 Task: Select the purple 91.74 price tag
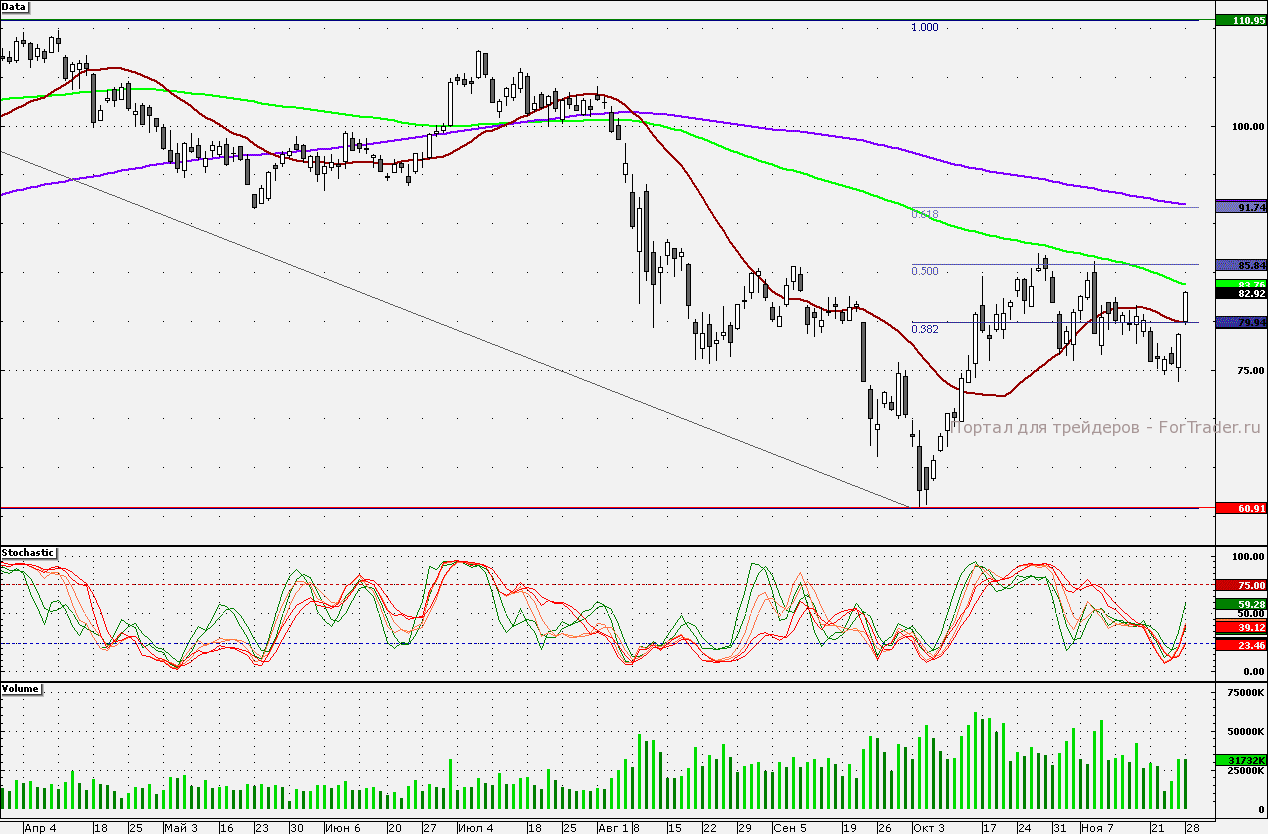coord(1241,207)
